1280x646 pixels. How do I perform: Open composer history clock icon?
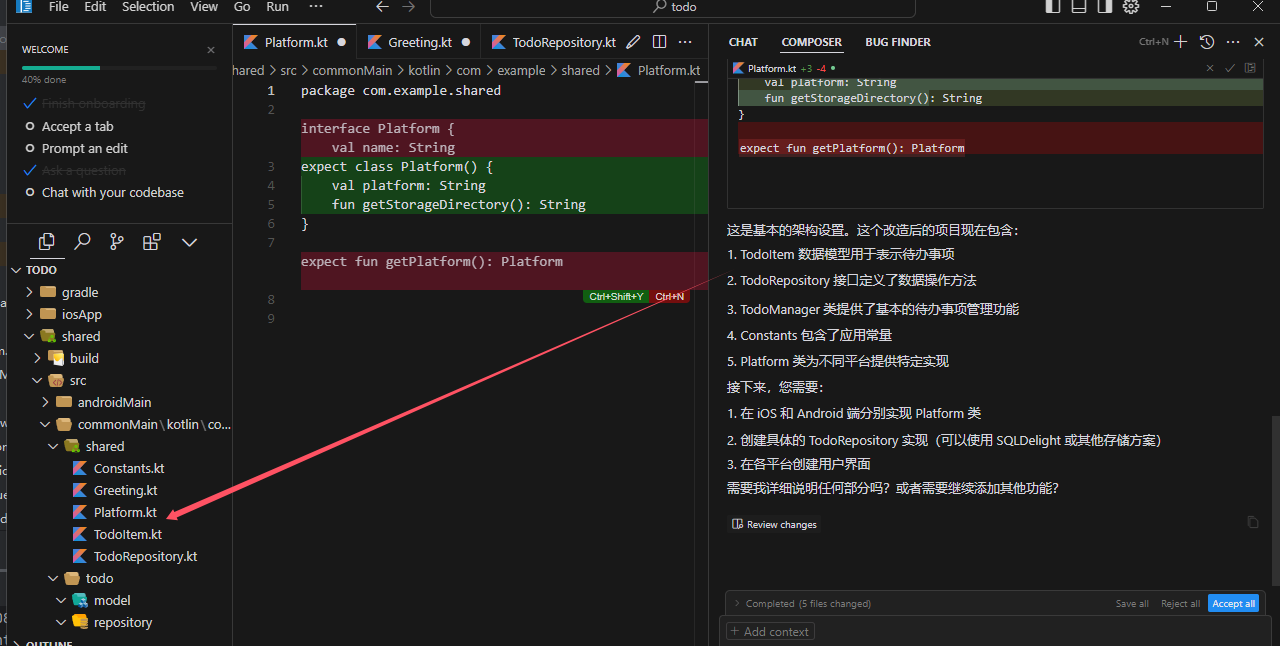click(x=1207, y=42)
